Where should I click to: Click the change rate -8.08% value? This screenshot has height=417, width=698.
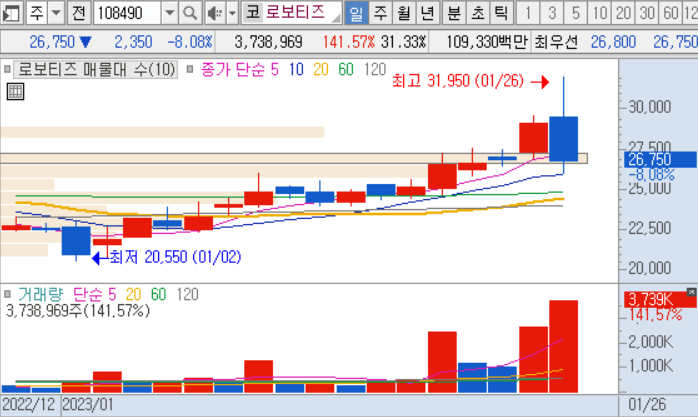[x=190, y=42]
